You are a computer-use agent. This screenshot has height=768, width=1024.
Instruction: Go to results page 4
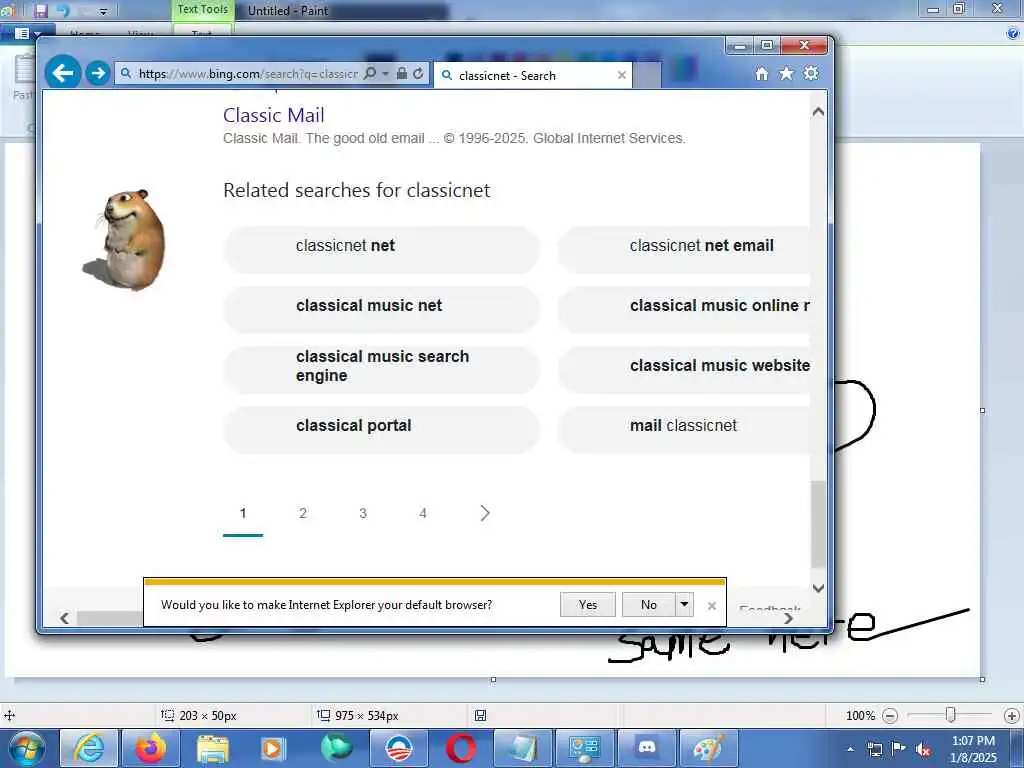pyautogui.click(x=423, y=513)
